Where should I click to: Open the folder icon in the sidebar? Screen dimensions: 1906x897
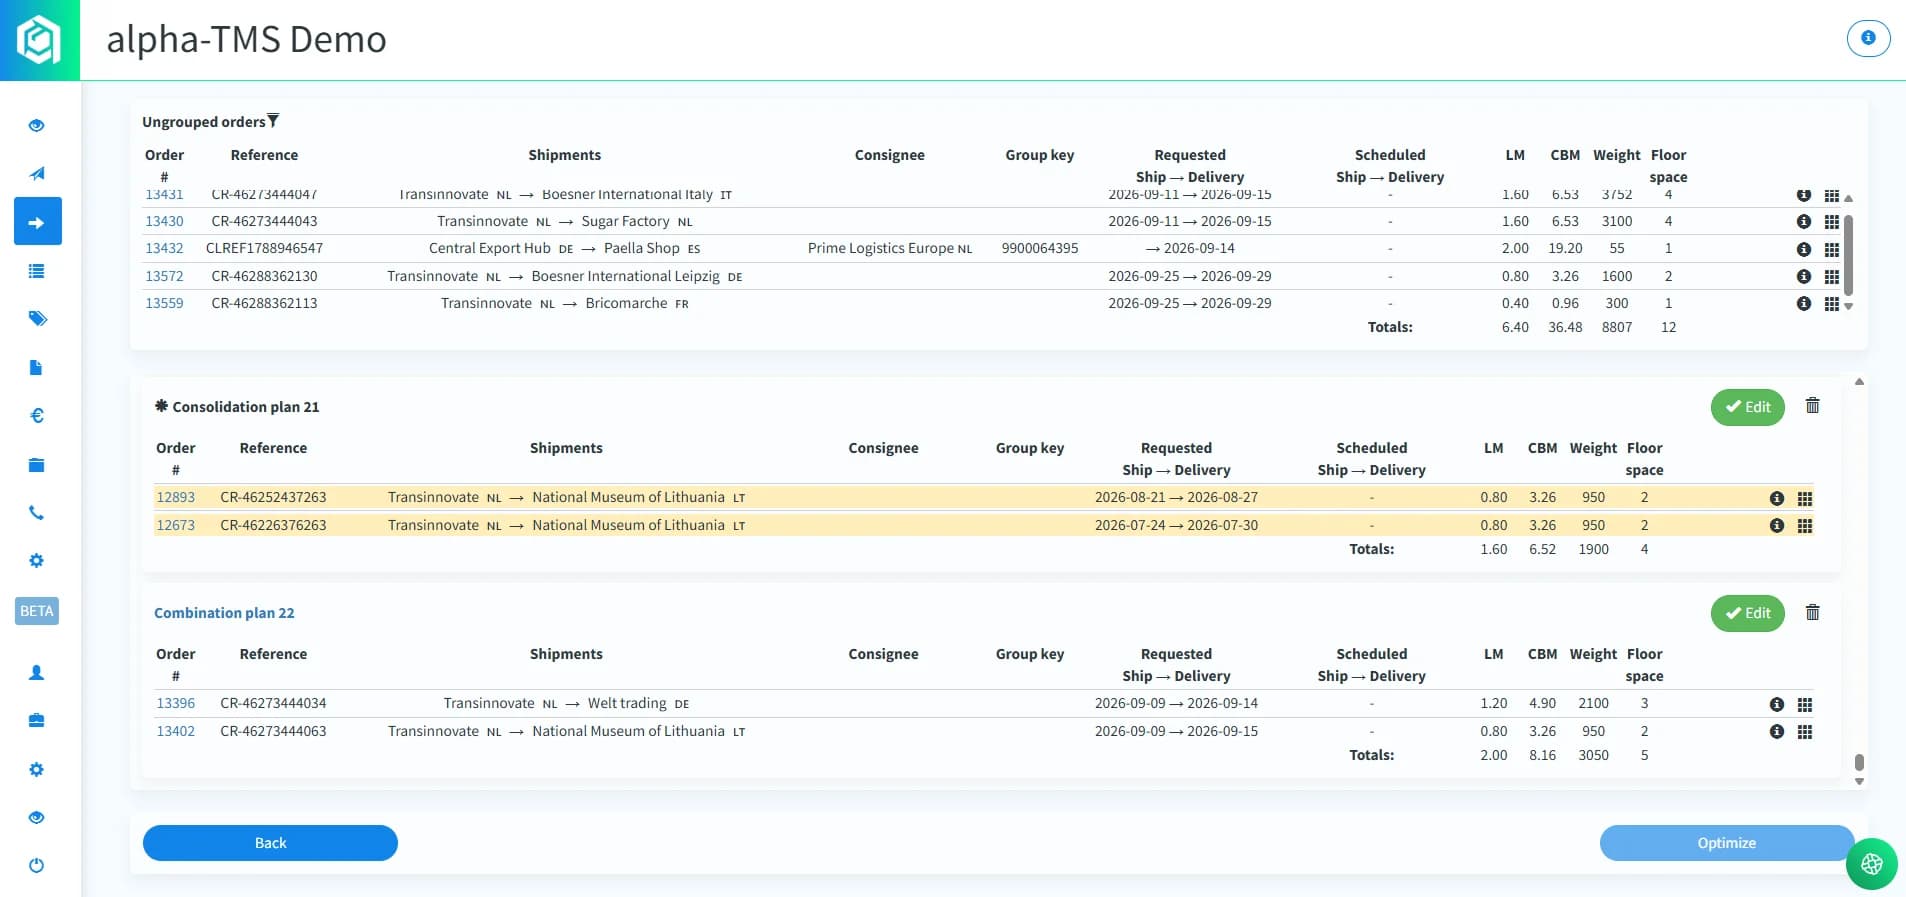click(x=37, y=464)
